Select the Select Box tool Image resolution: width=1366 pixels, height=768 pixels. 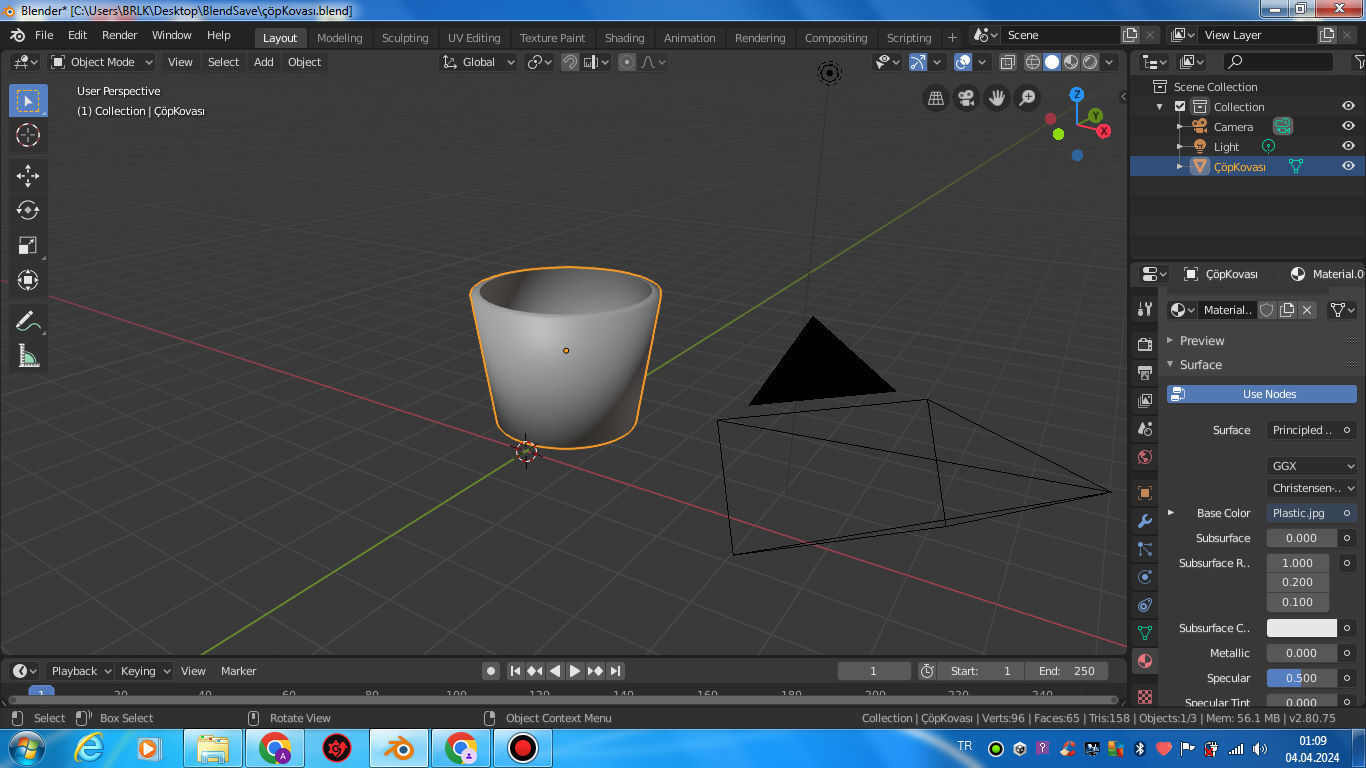coord(28,101)
